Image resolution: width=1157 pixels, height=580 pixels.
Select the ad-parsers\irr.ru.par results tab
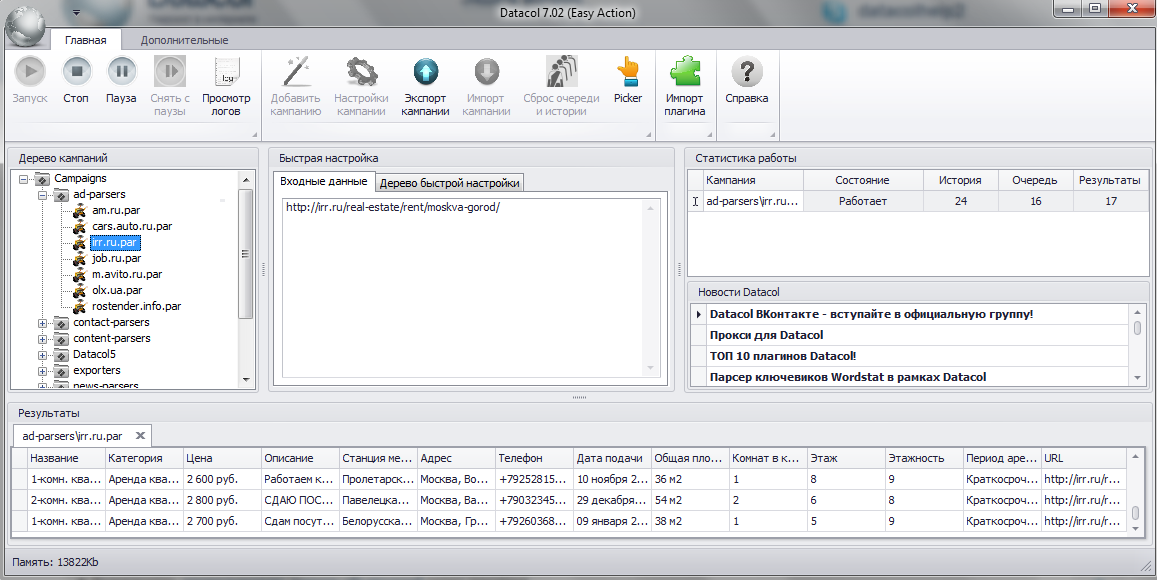click(73, 435)
